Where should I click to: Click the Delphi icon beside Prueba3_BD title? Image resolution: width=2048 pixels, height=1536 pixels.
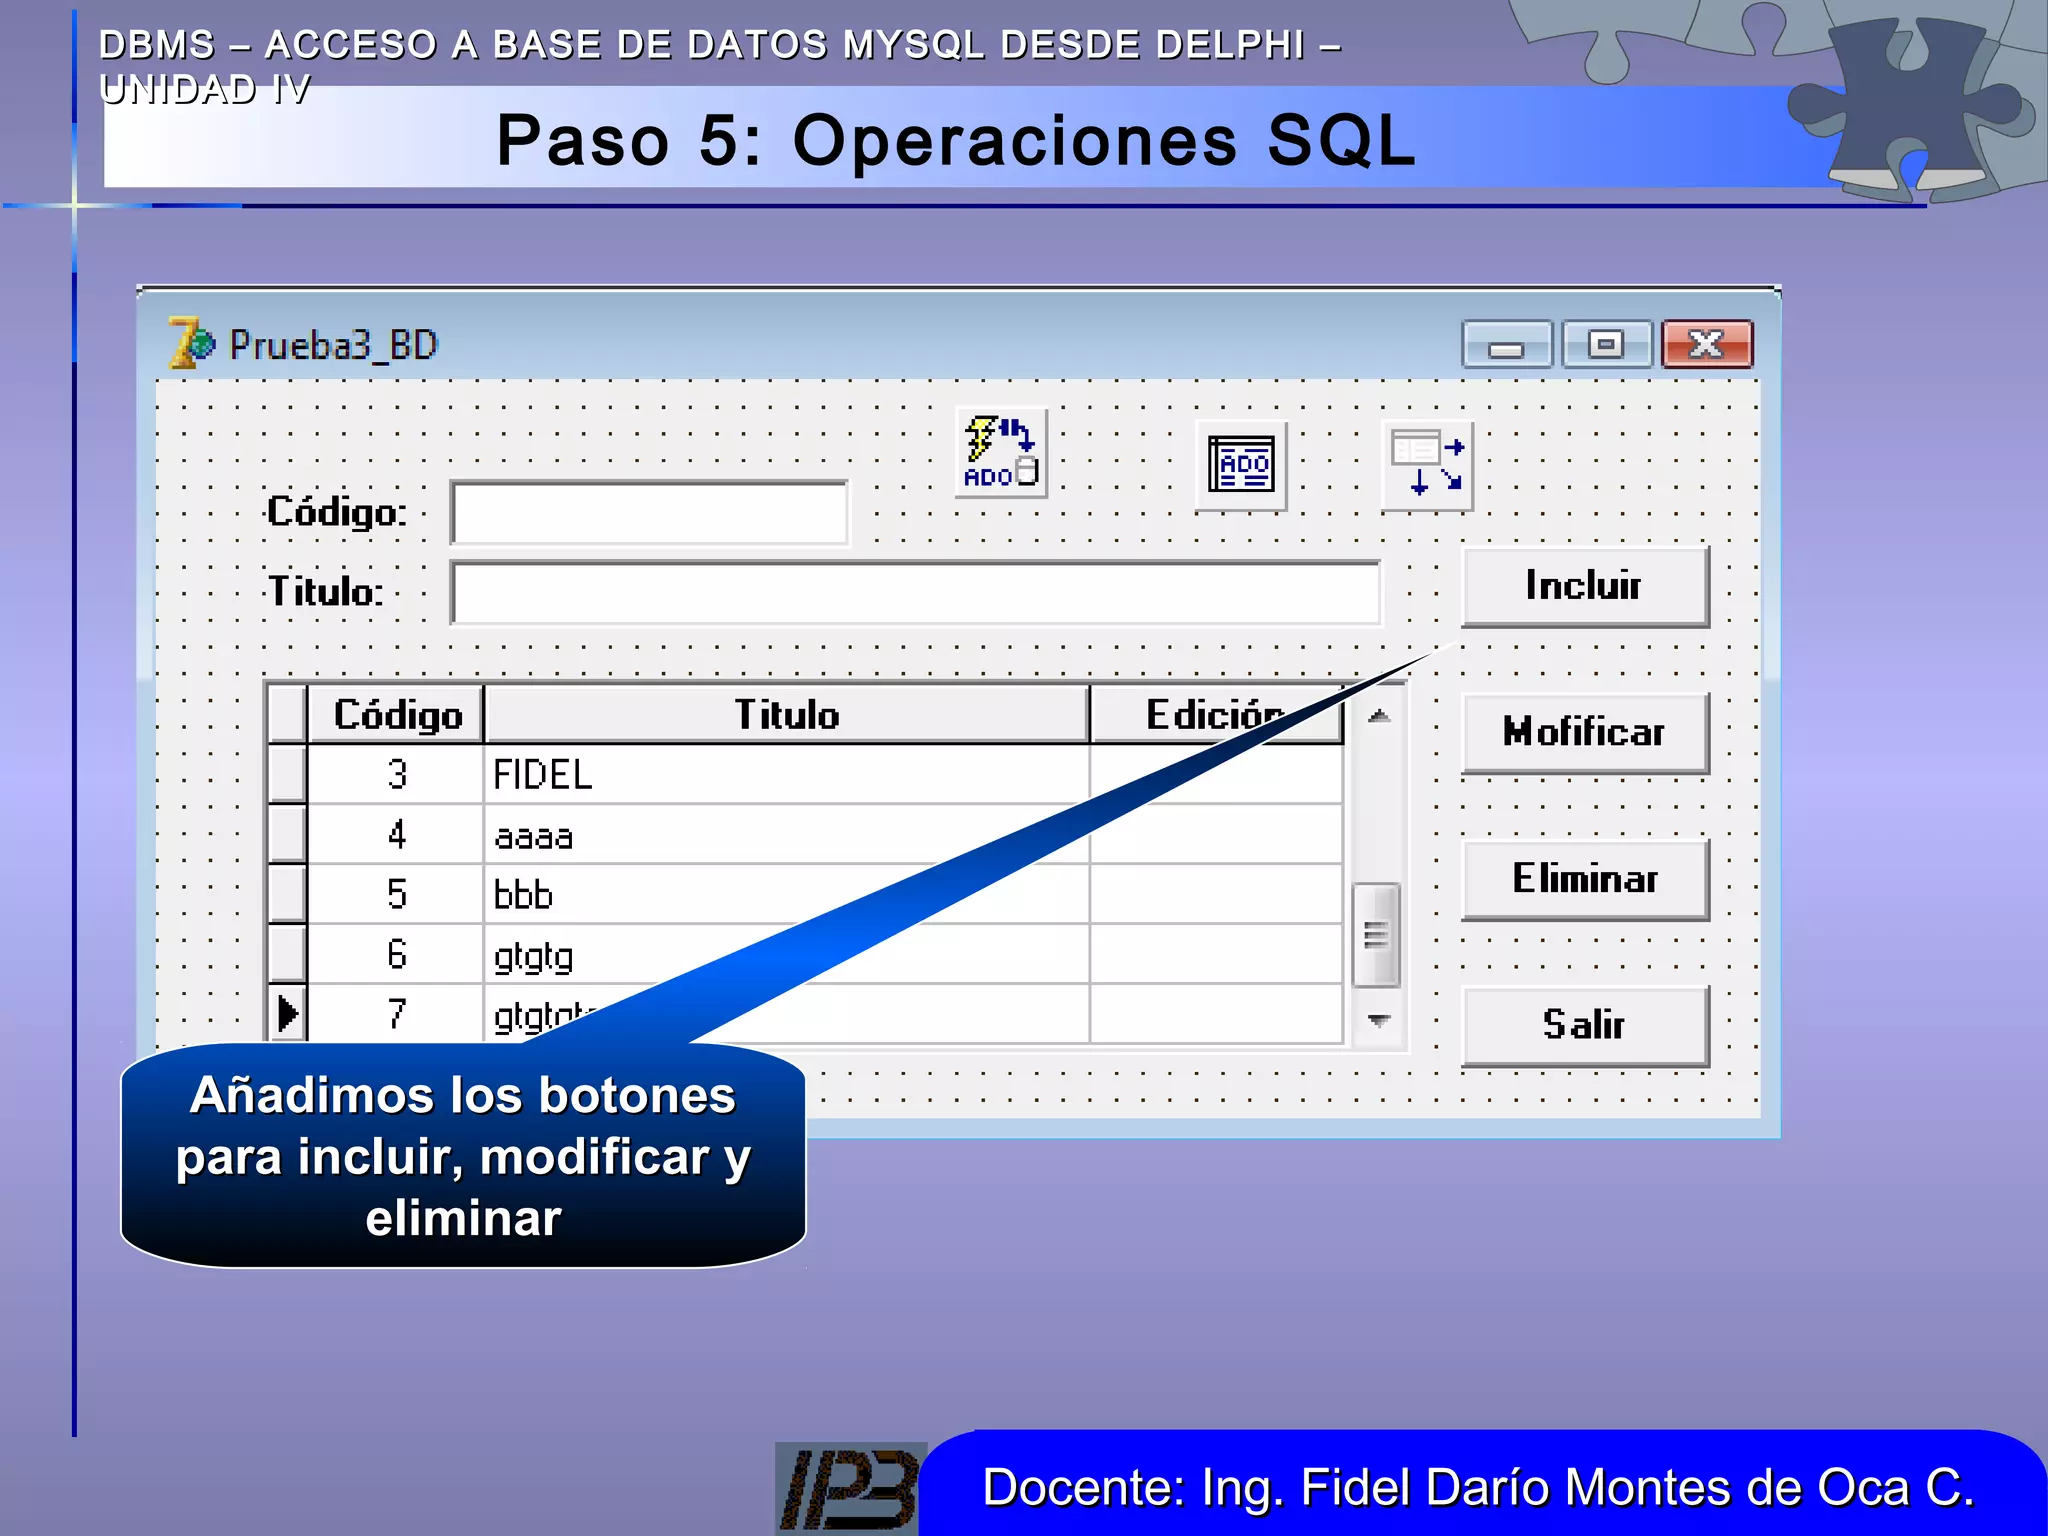tap(190, 343)
